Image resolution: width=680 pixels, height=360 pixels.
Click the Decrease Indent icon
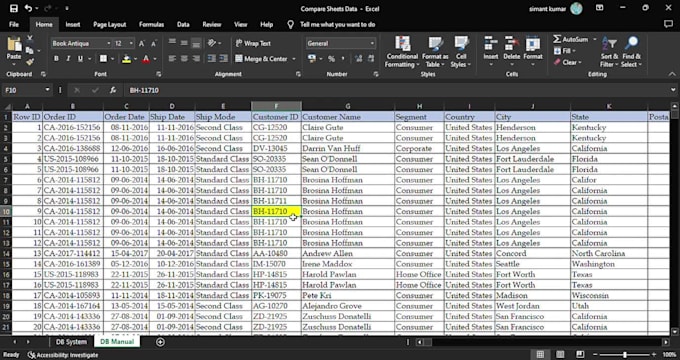pos(212,59)
